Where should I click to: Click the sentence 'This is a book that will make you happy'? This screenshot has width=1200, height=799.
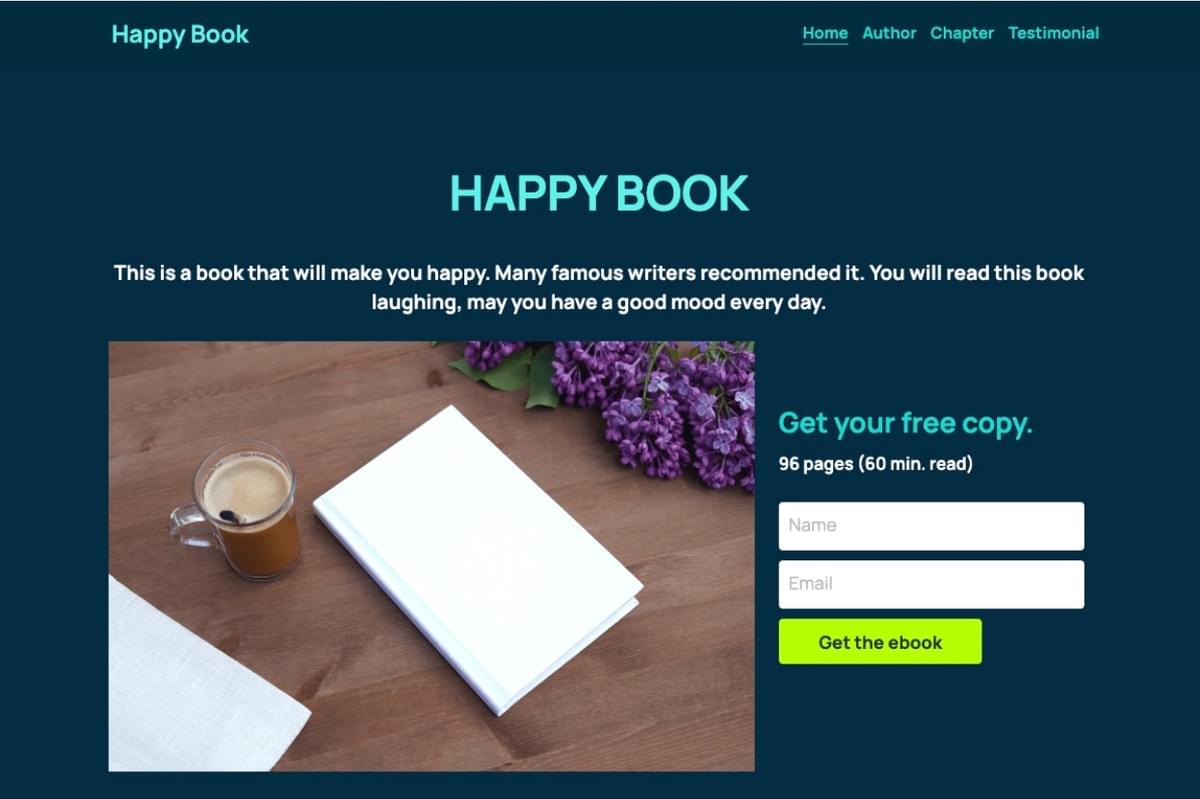301,272
